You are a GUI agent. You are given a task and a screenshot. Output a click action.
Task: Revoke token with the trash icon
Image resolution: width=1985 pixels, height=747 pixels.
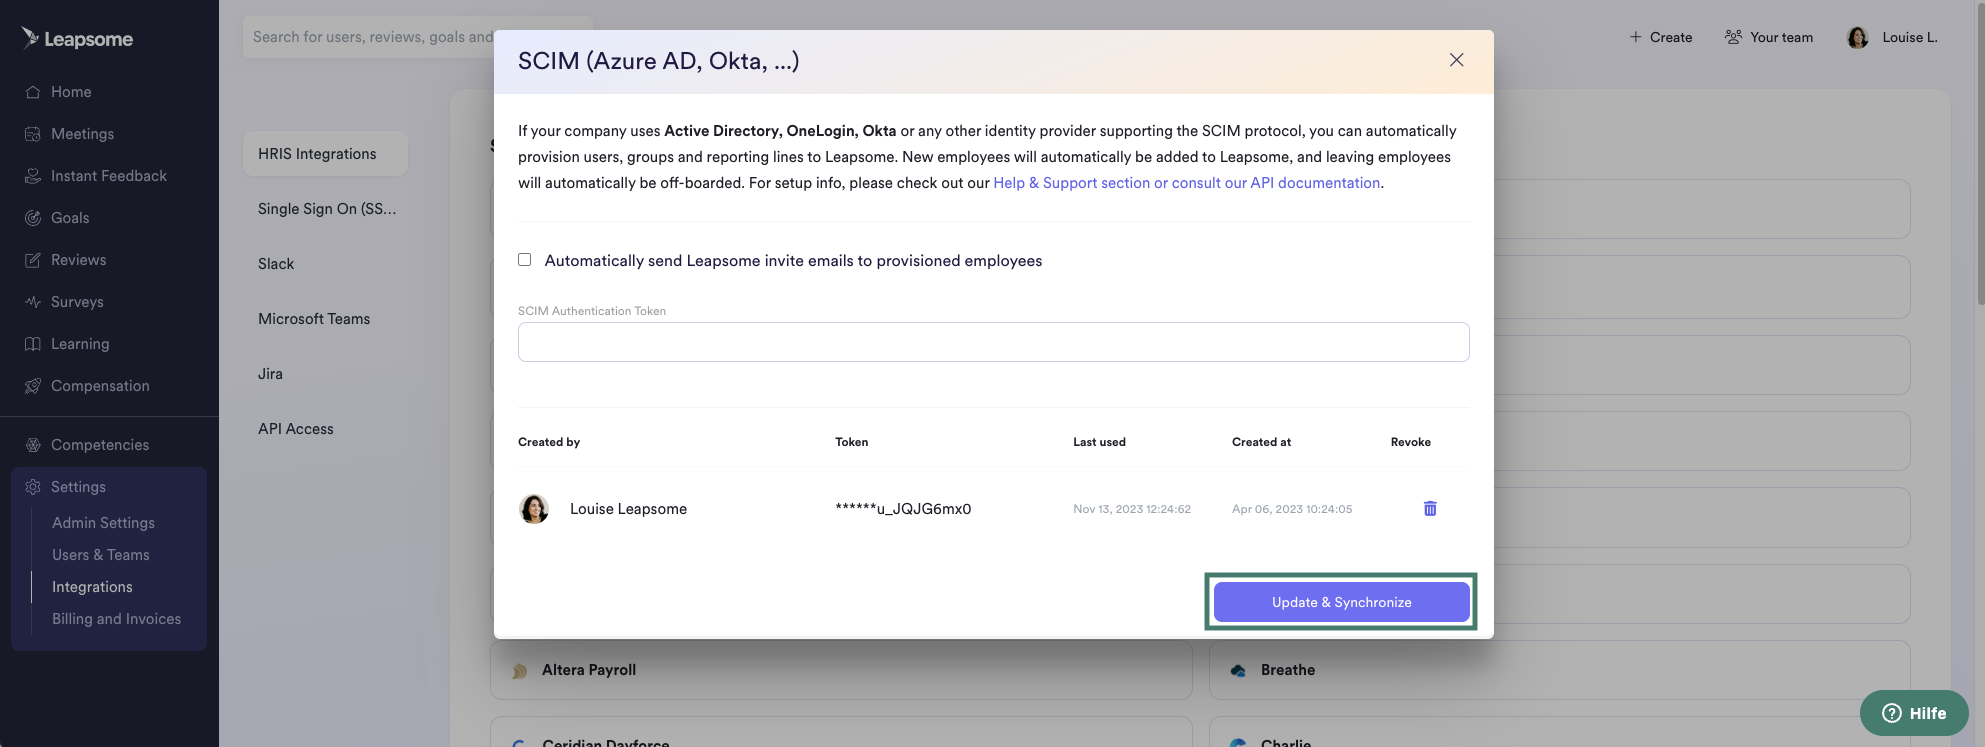[x=1430, y=509]
